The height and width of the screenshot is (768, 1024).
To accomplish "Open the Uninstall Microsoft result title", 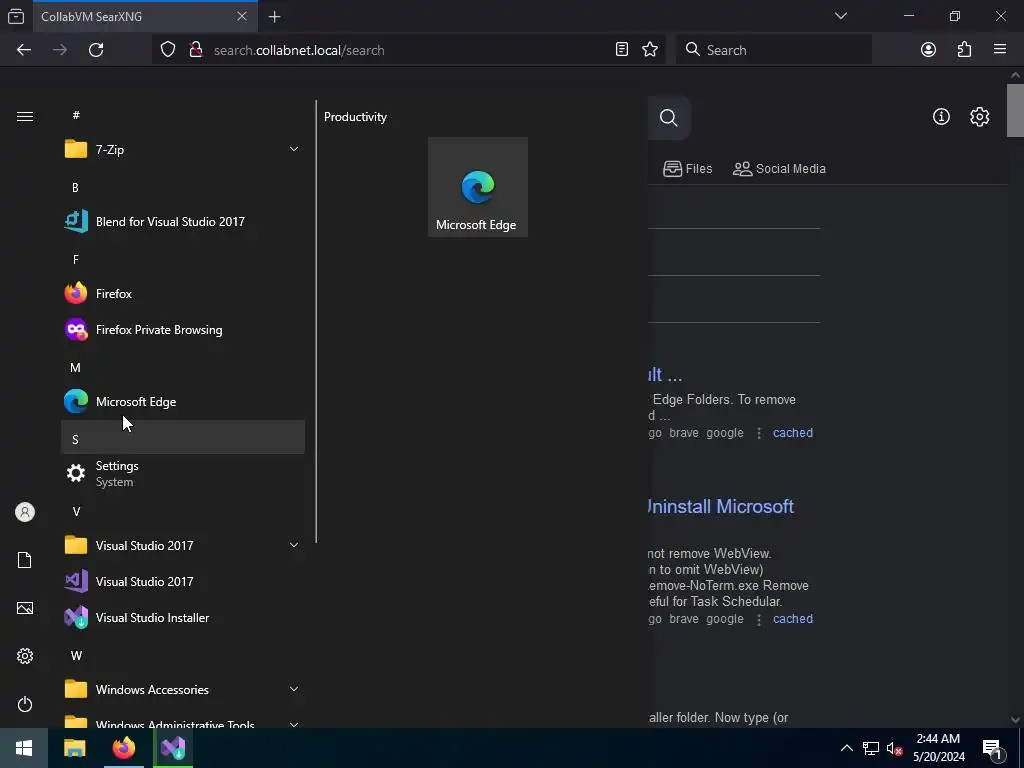I will [x=720, y=506].
